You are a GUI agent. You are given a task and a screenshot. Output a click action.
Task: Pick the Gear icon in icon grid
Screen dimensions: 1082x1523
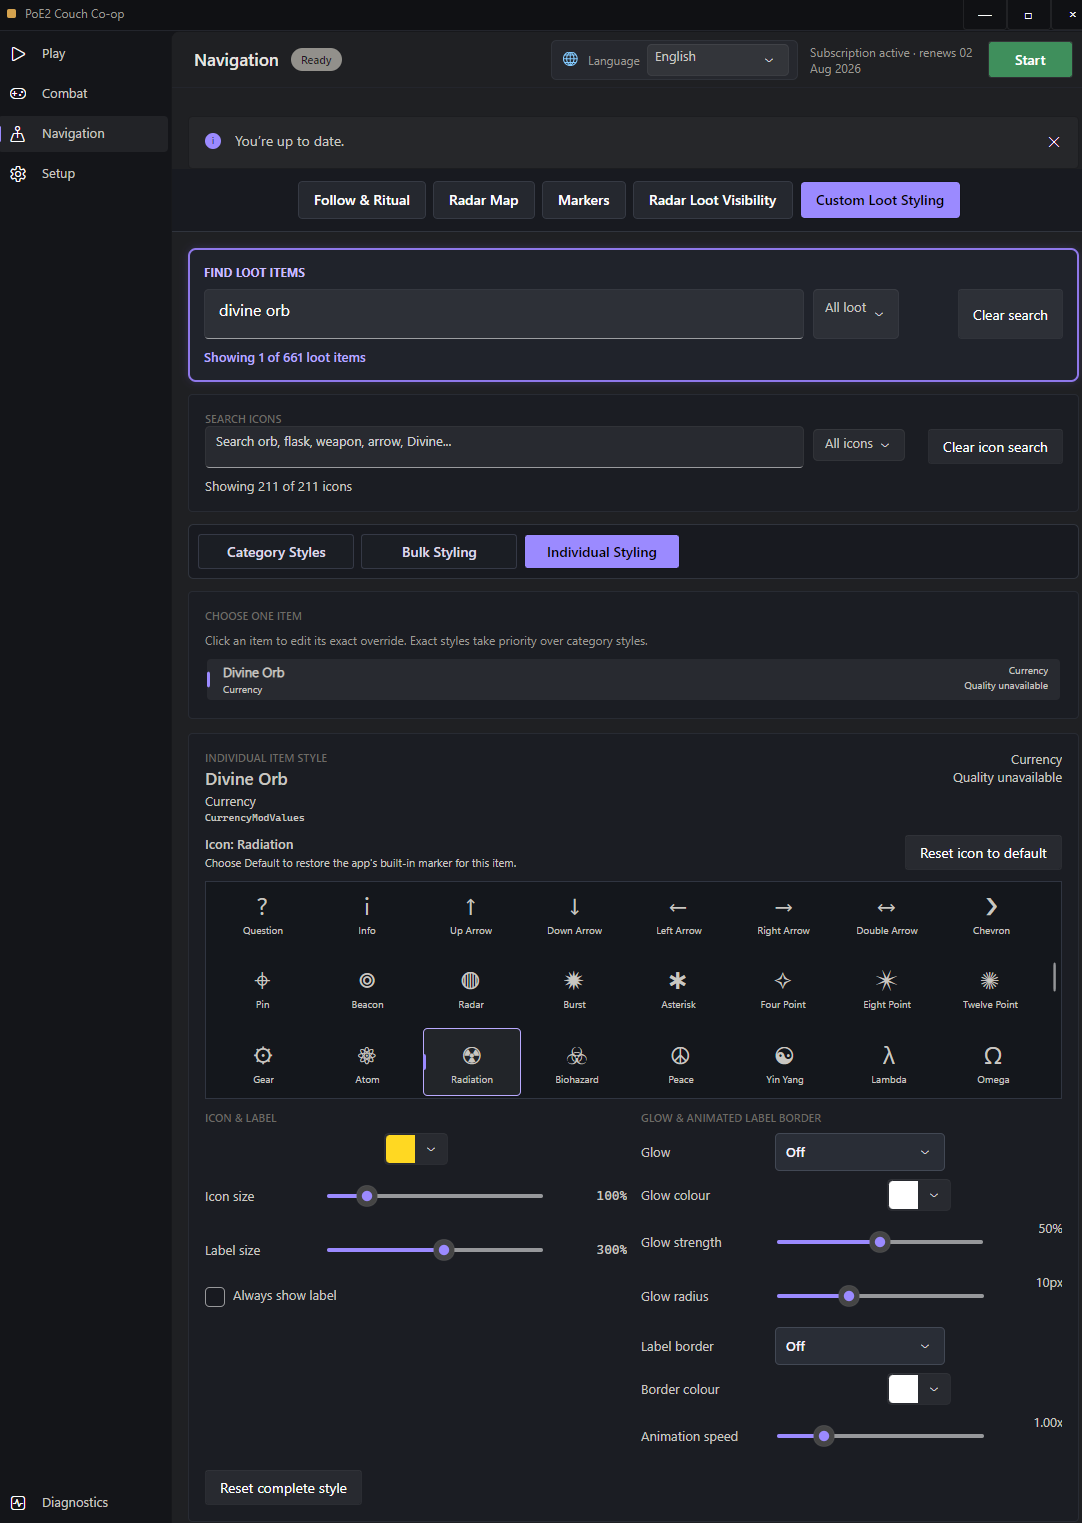263,1063
